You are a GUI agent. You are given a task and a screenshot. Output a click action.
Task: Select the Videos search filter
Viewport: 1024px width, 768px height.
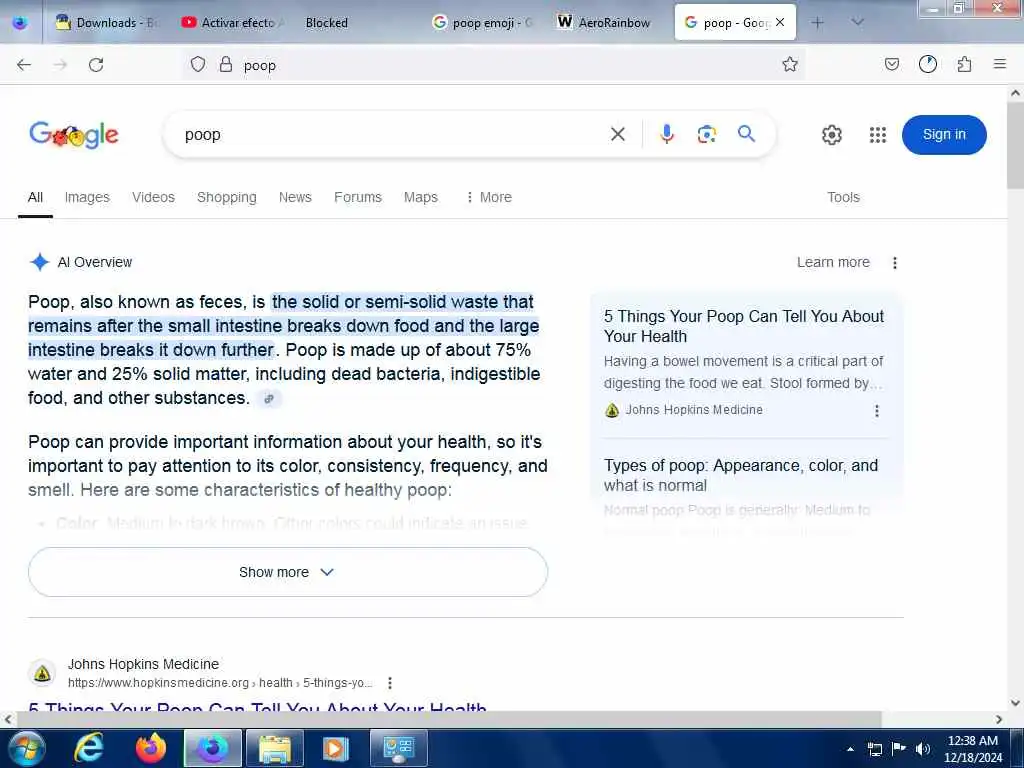coord(153,197)
